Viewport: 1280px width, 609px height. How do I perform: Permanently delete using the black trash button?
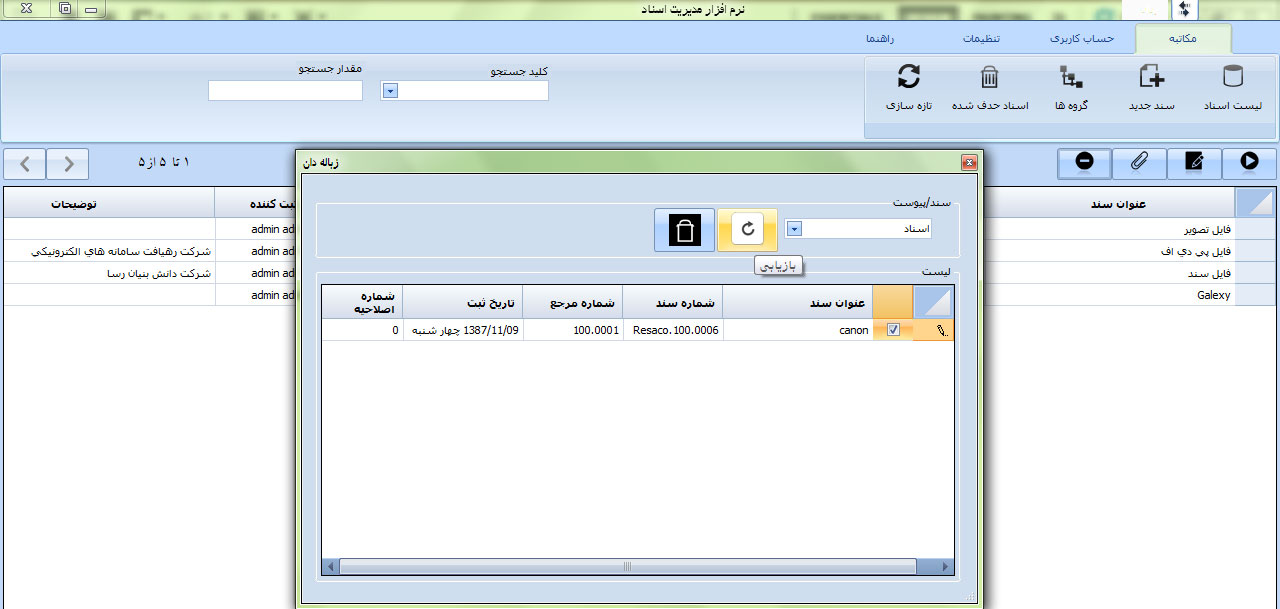click(x=685, y=230)
